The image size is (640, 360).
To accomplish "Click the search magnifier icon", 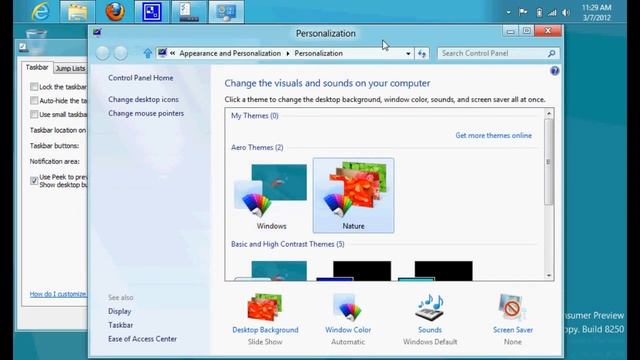I will [551, 53].
